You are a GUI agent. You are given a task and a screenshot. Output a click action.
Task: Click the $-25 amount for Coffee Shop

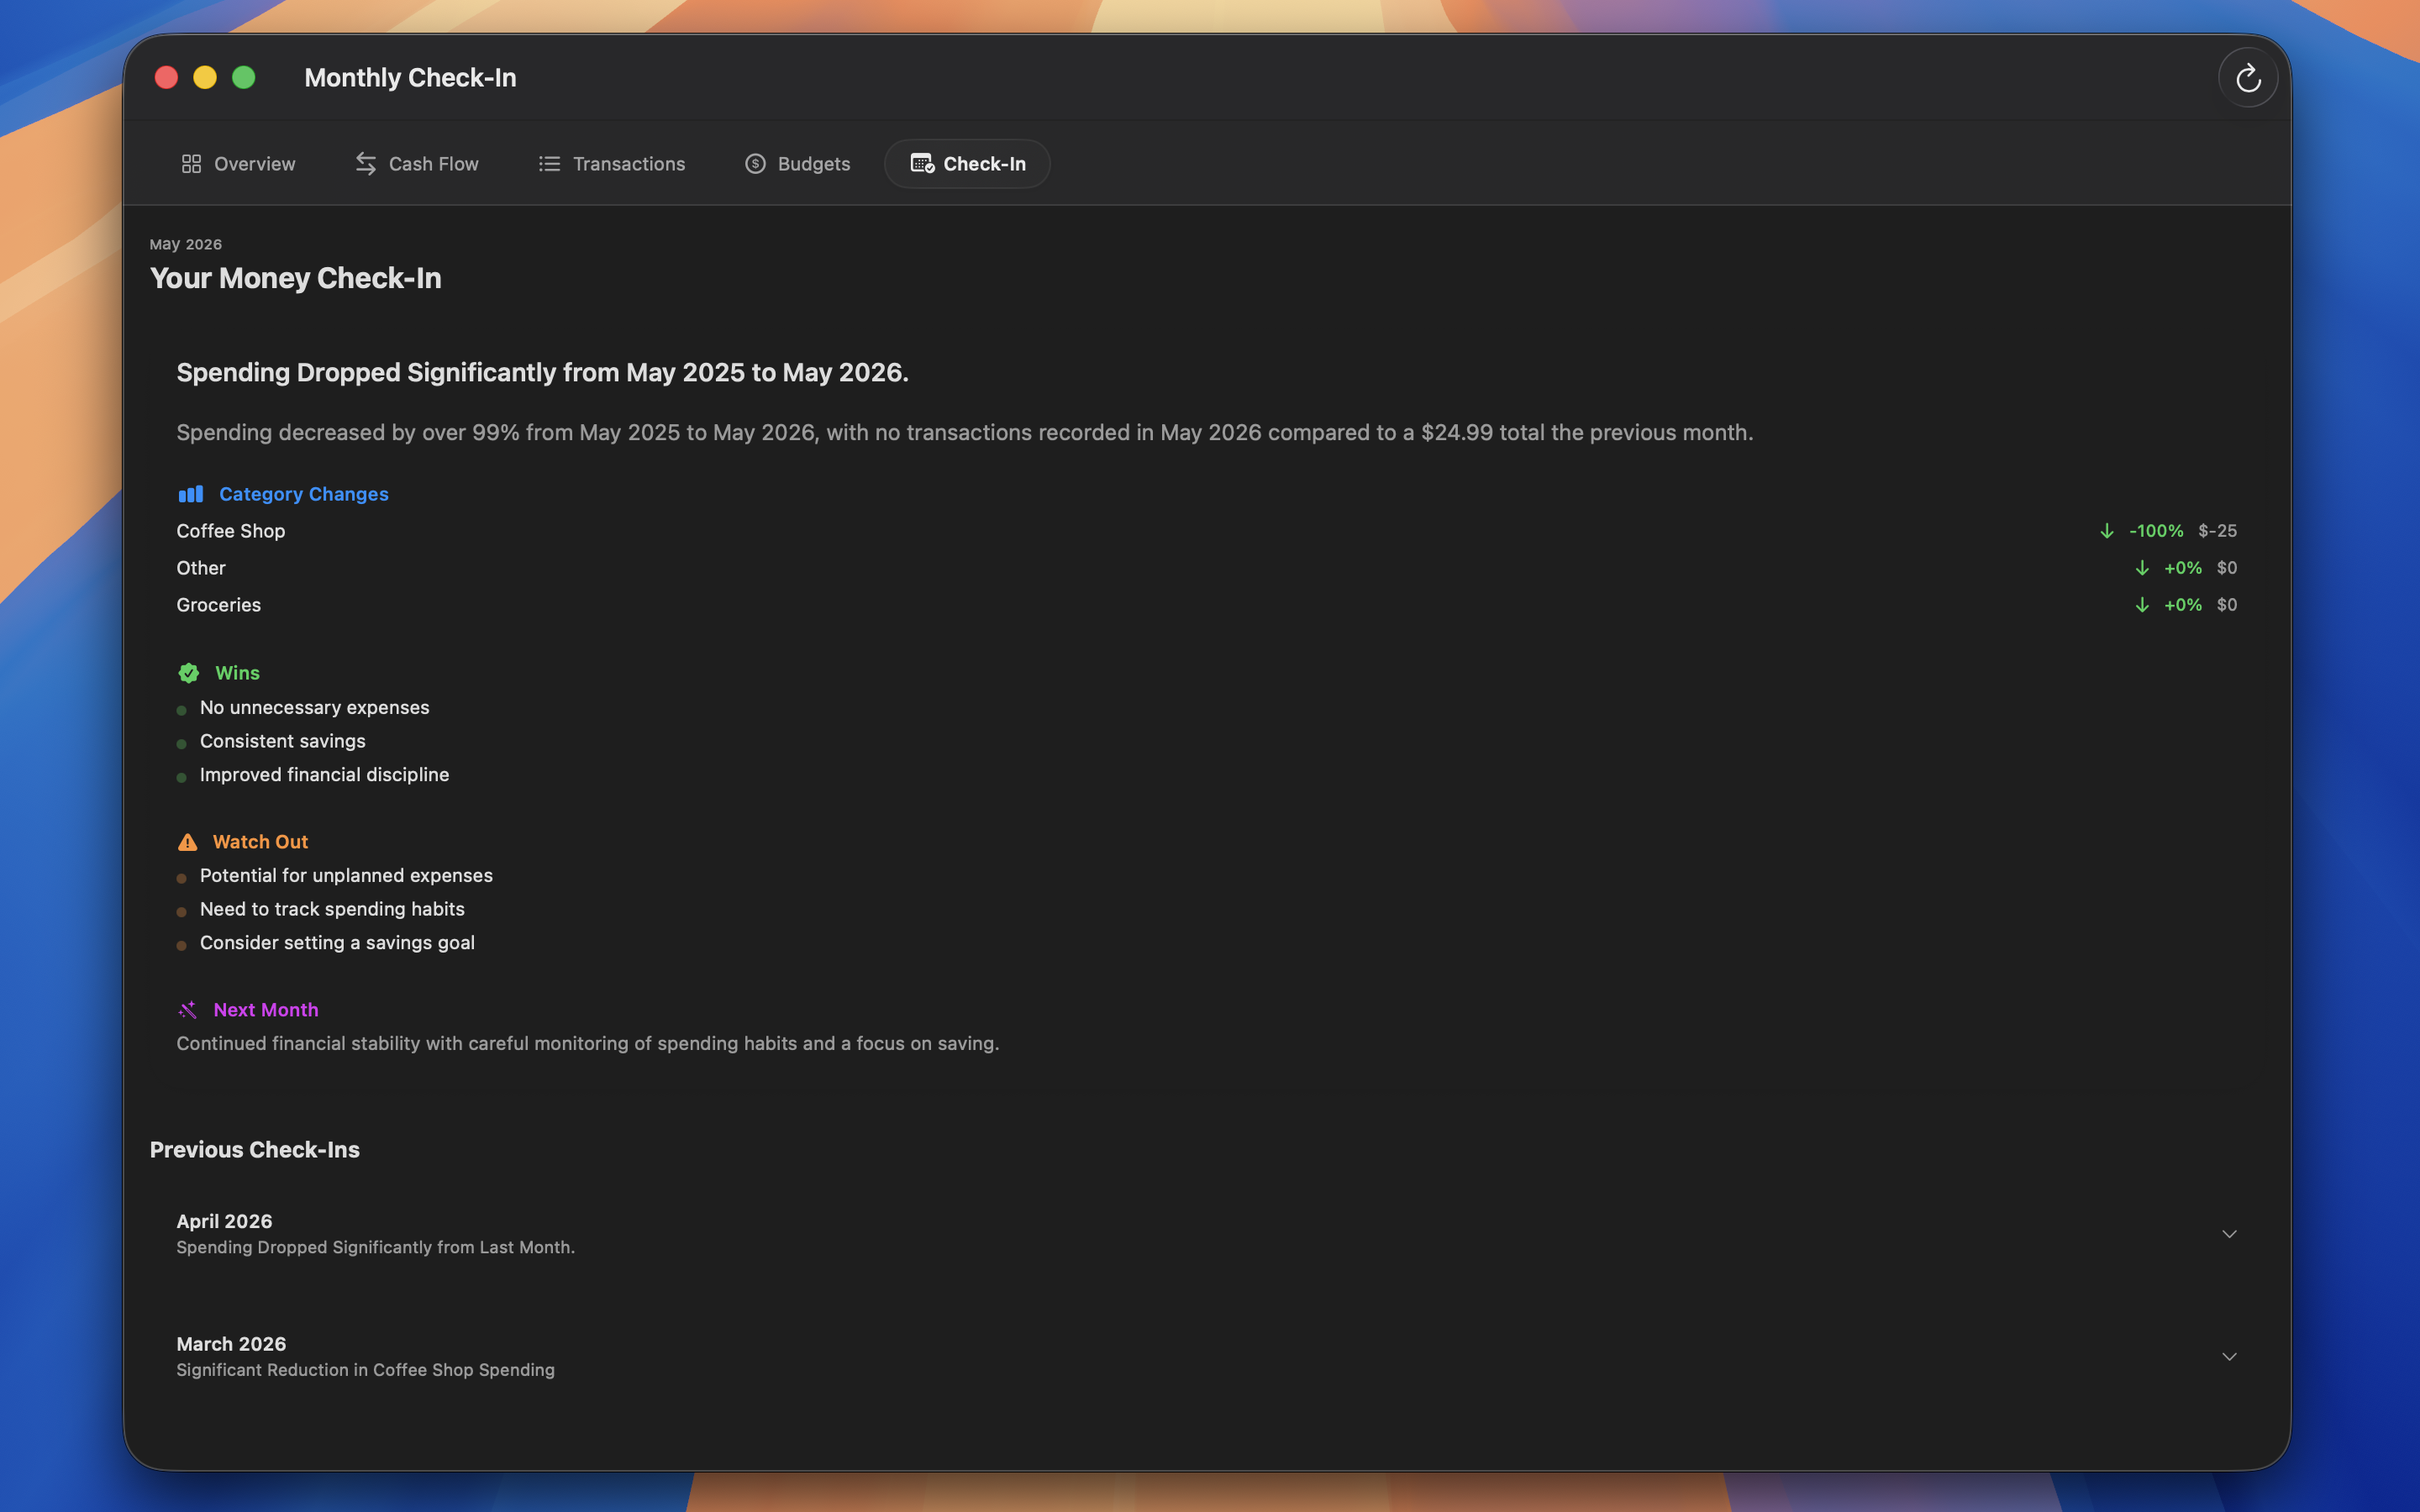2217,531
